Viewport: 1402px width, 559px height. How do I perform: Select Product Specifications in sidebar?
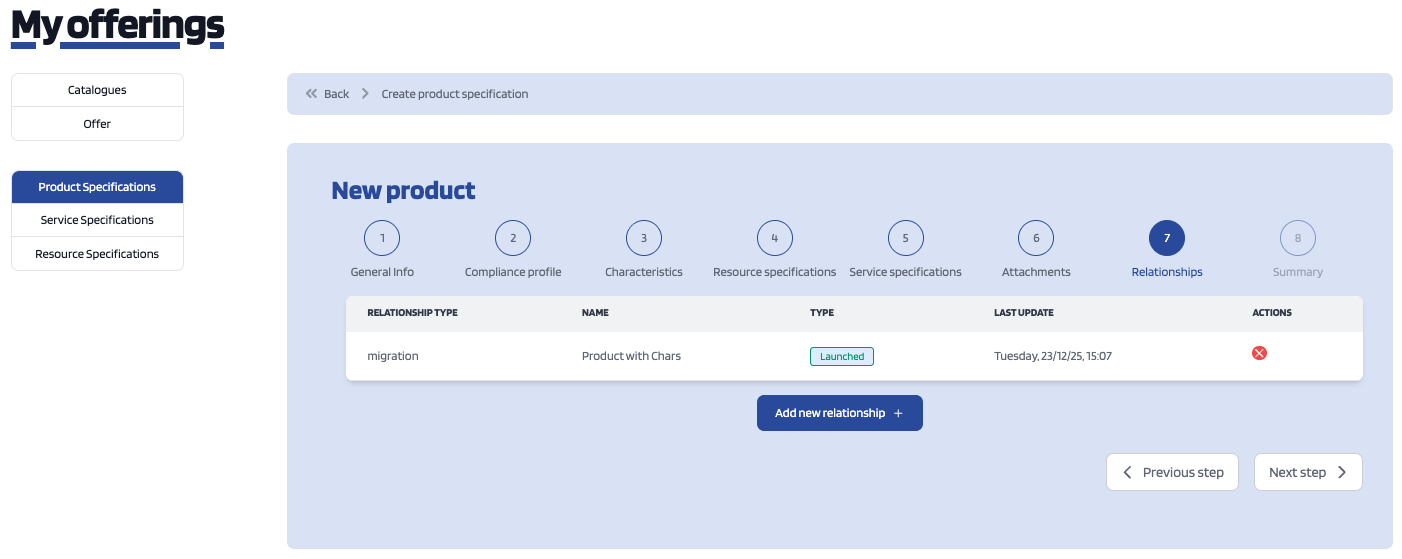(97, 187)
